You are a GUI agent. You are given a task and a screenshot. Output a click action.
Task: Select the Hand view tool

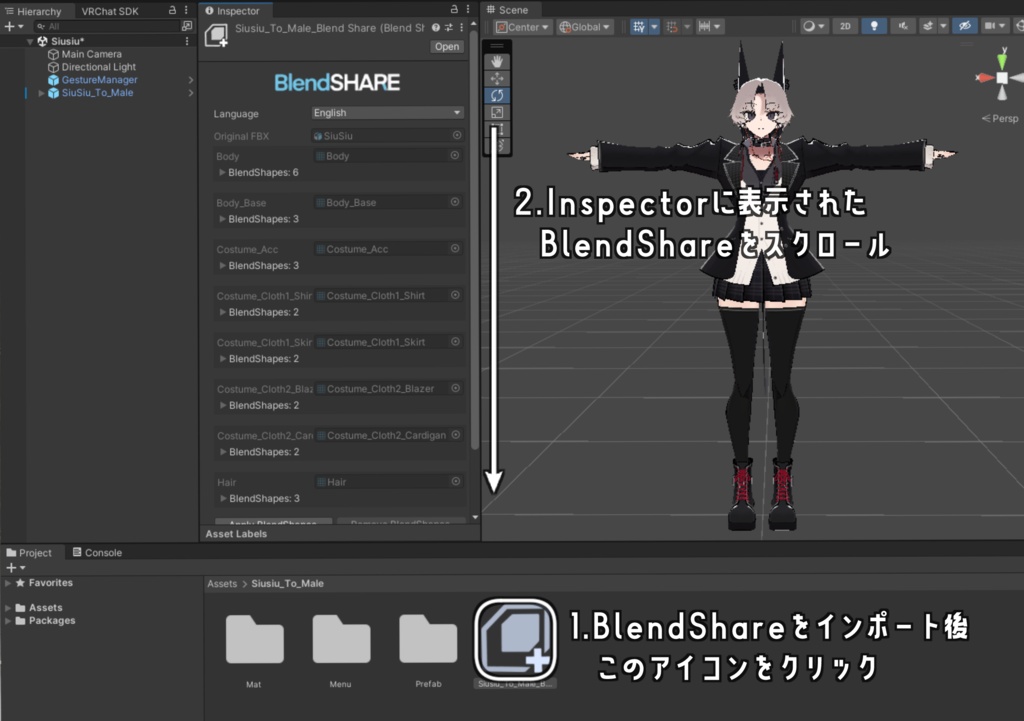[x=497, y=61]
